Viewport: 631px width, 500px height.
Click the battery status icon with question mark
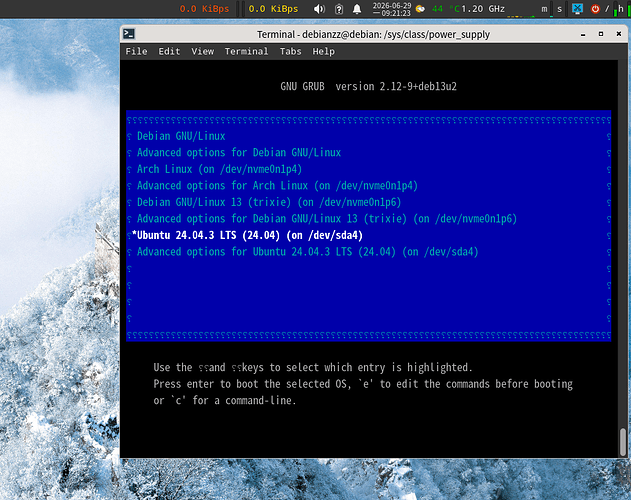coord(339,9)
